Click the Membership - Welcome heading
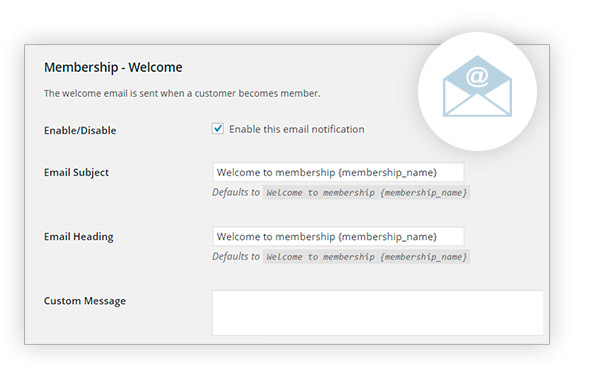602x387 pixels. [113, 68]
